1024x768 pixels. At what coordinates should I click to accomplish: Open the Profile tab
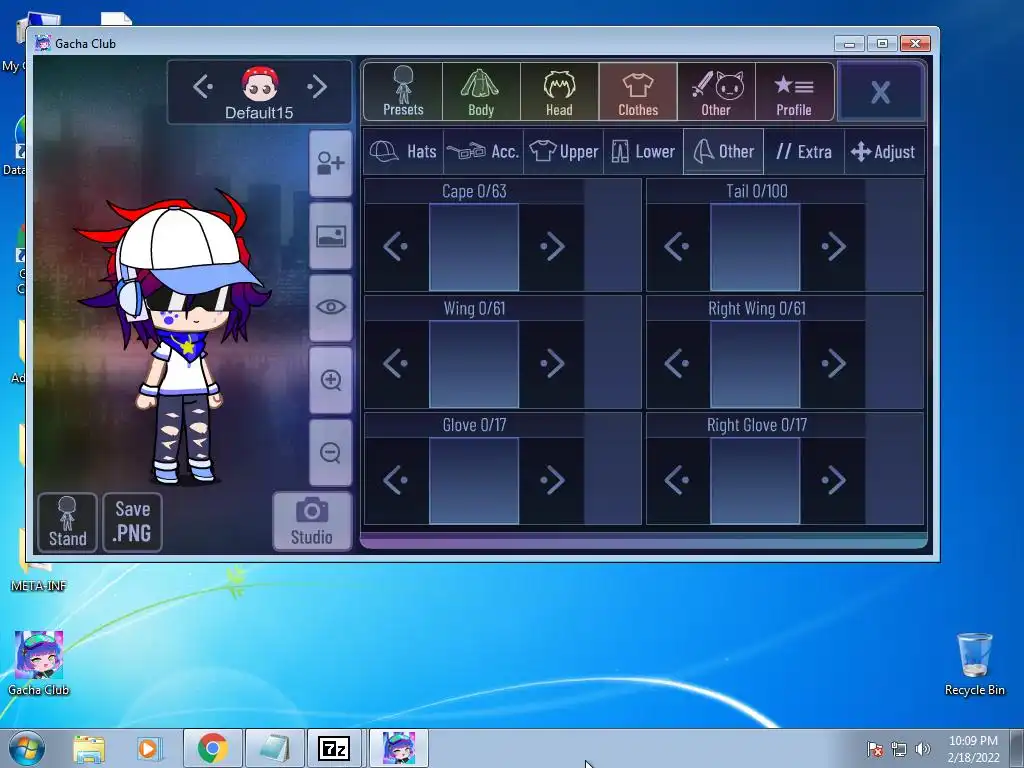[x=795, y=91]
